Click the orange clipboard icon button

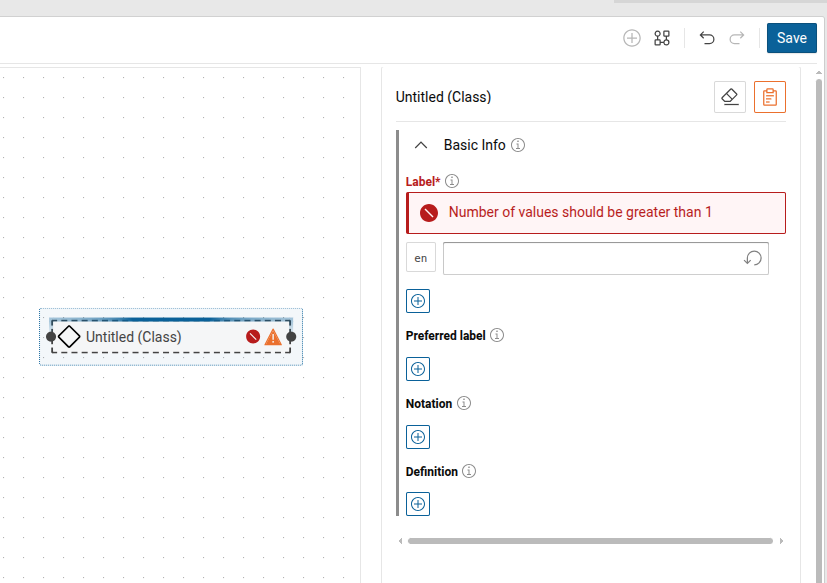pos(769,97)
